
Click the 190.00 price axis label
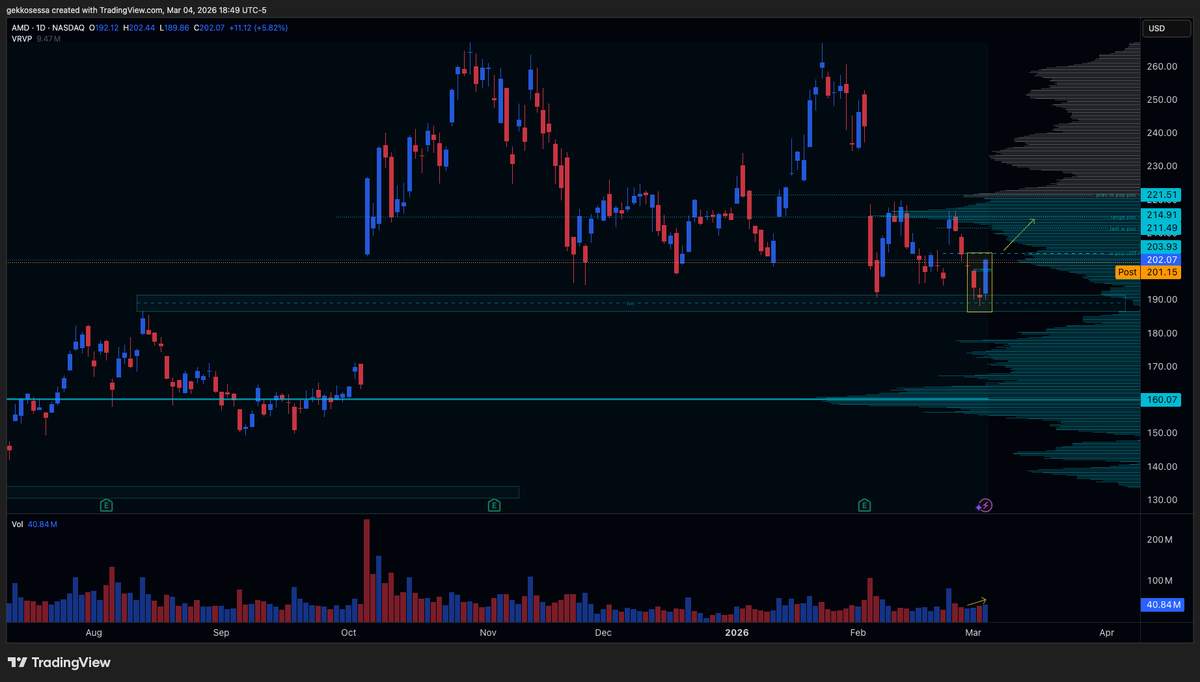point(1161,300)
